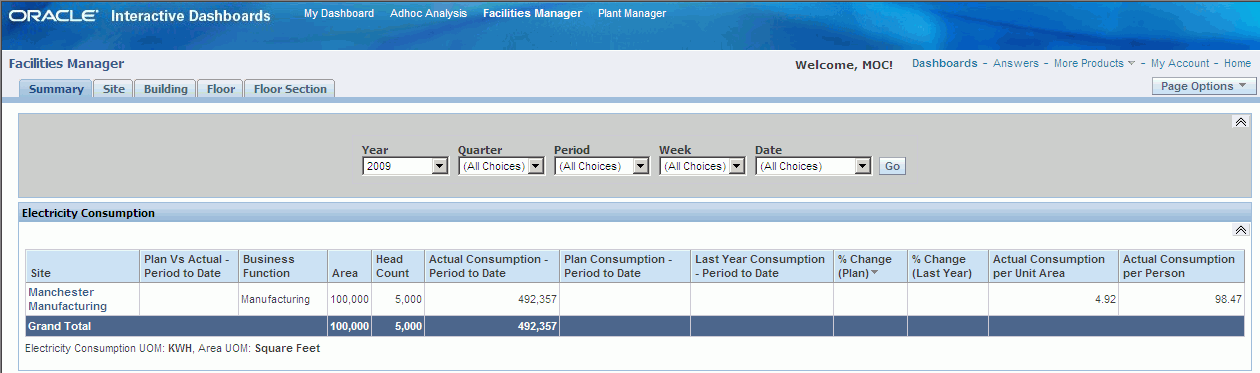Open the Manchester Manufacturing site link

[x=68, y=299]
